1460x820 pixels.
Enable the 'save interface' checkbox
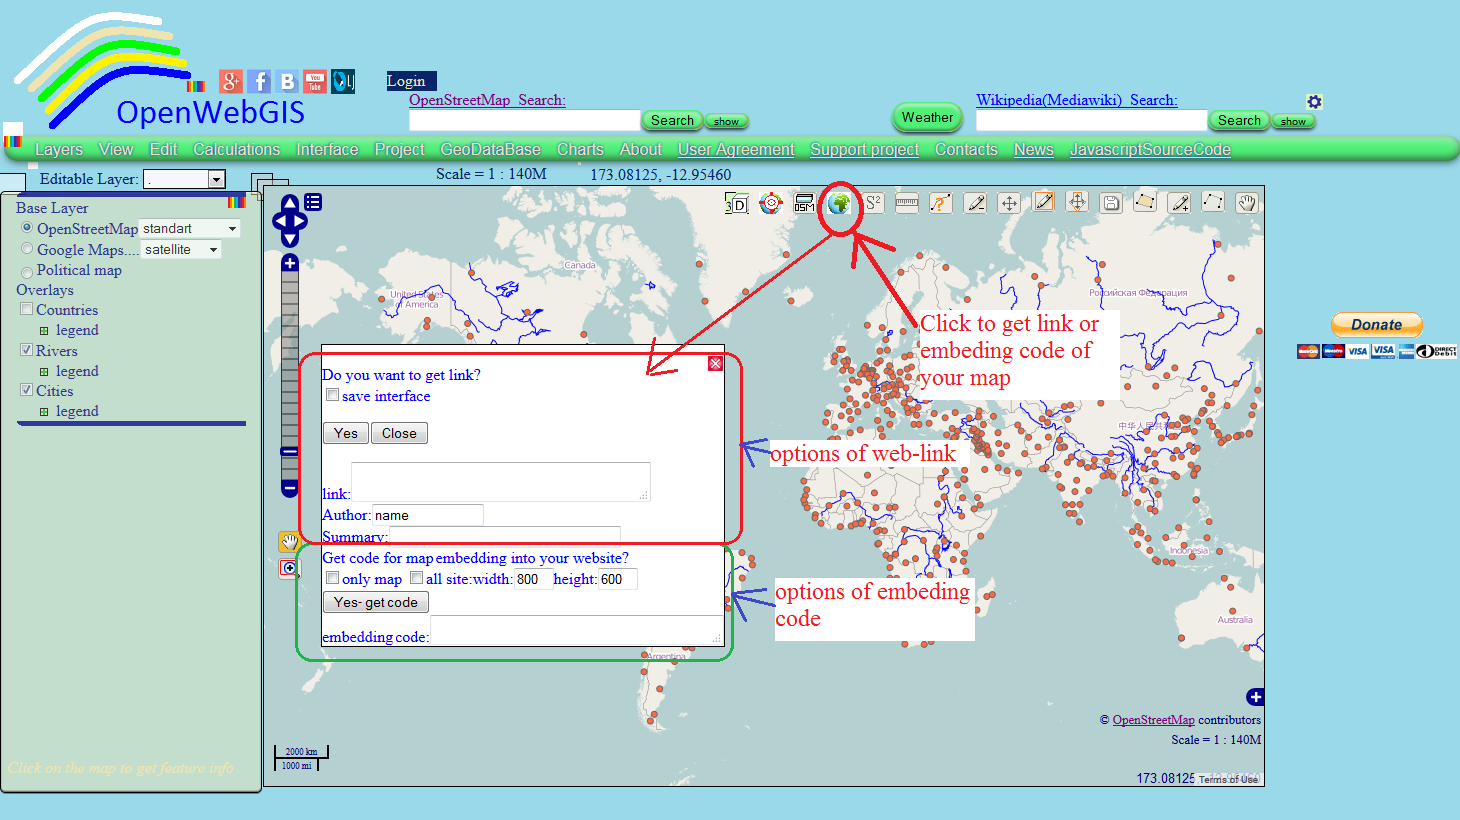[332, 395]
